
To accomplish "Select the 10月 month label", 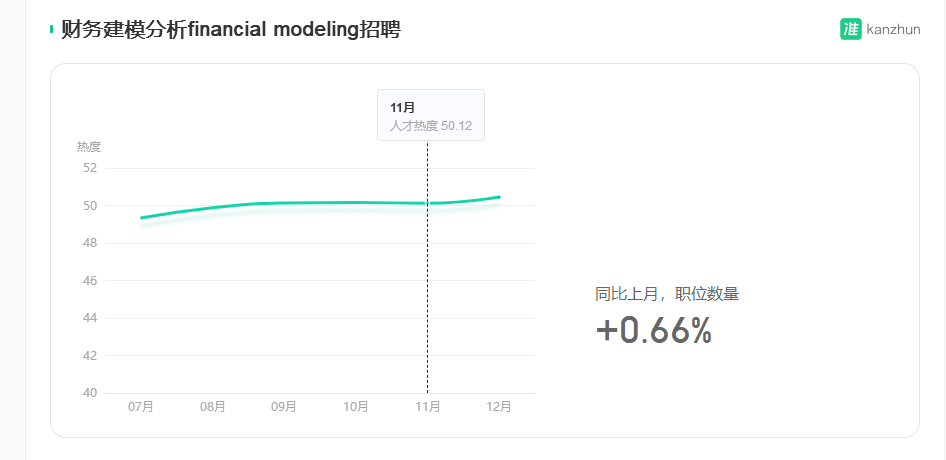I will [356, 407].
